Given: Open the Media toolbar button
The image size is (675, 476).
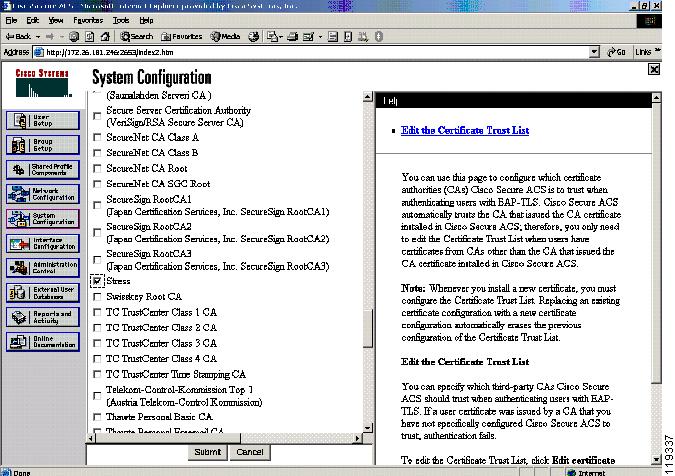Looking at the screenshot, I should point(225,37).
